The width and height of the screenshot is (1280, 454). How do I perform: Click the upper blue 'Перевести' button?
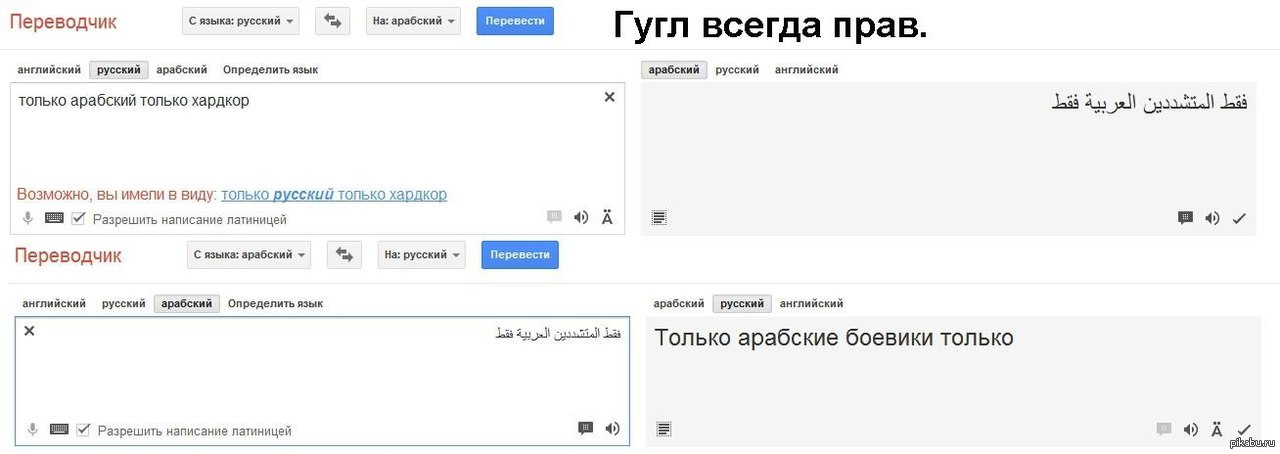tap(515, 21)
